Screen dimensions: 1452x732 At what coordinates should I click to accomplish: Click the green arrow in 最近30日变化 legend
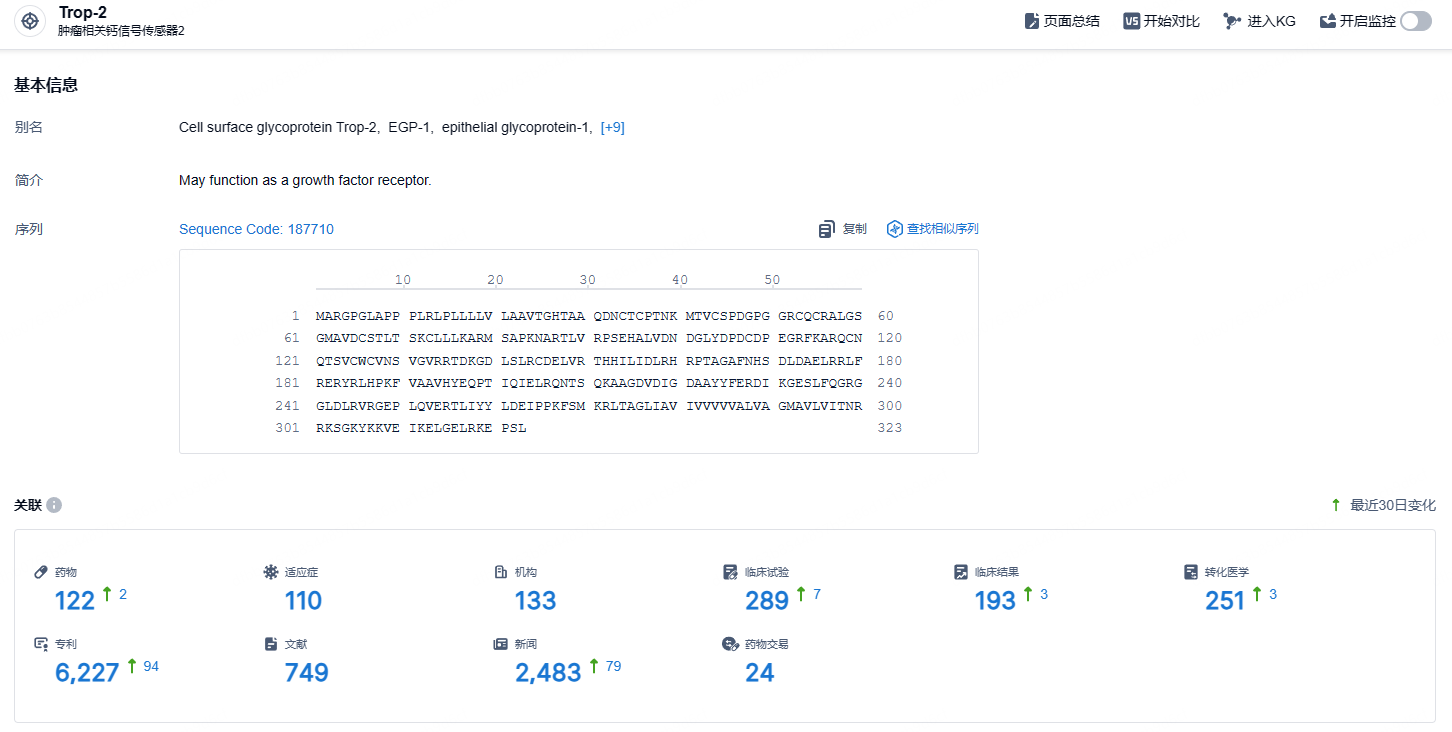pyautogui.click(x=1336, y=505)
